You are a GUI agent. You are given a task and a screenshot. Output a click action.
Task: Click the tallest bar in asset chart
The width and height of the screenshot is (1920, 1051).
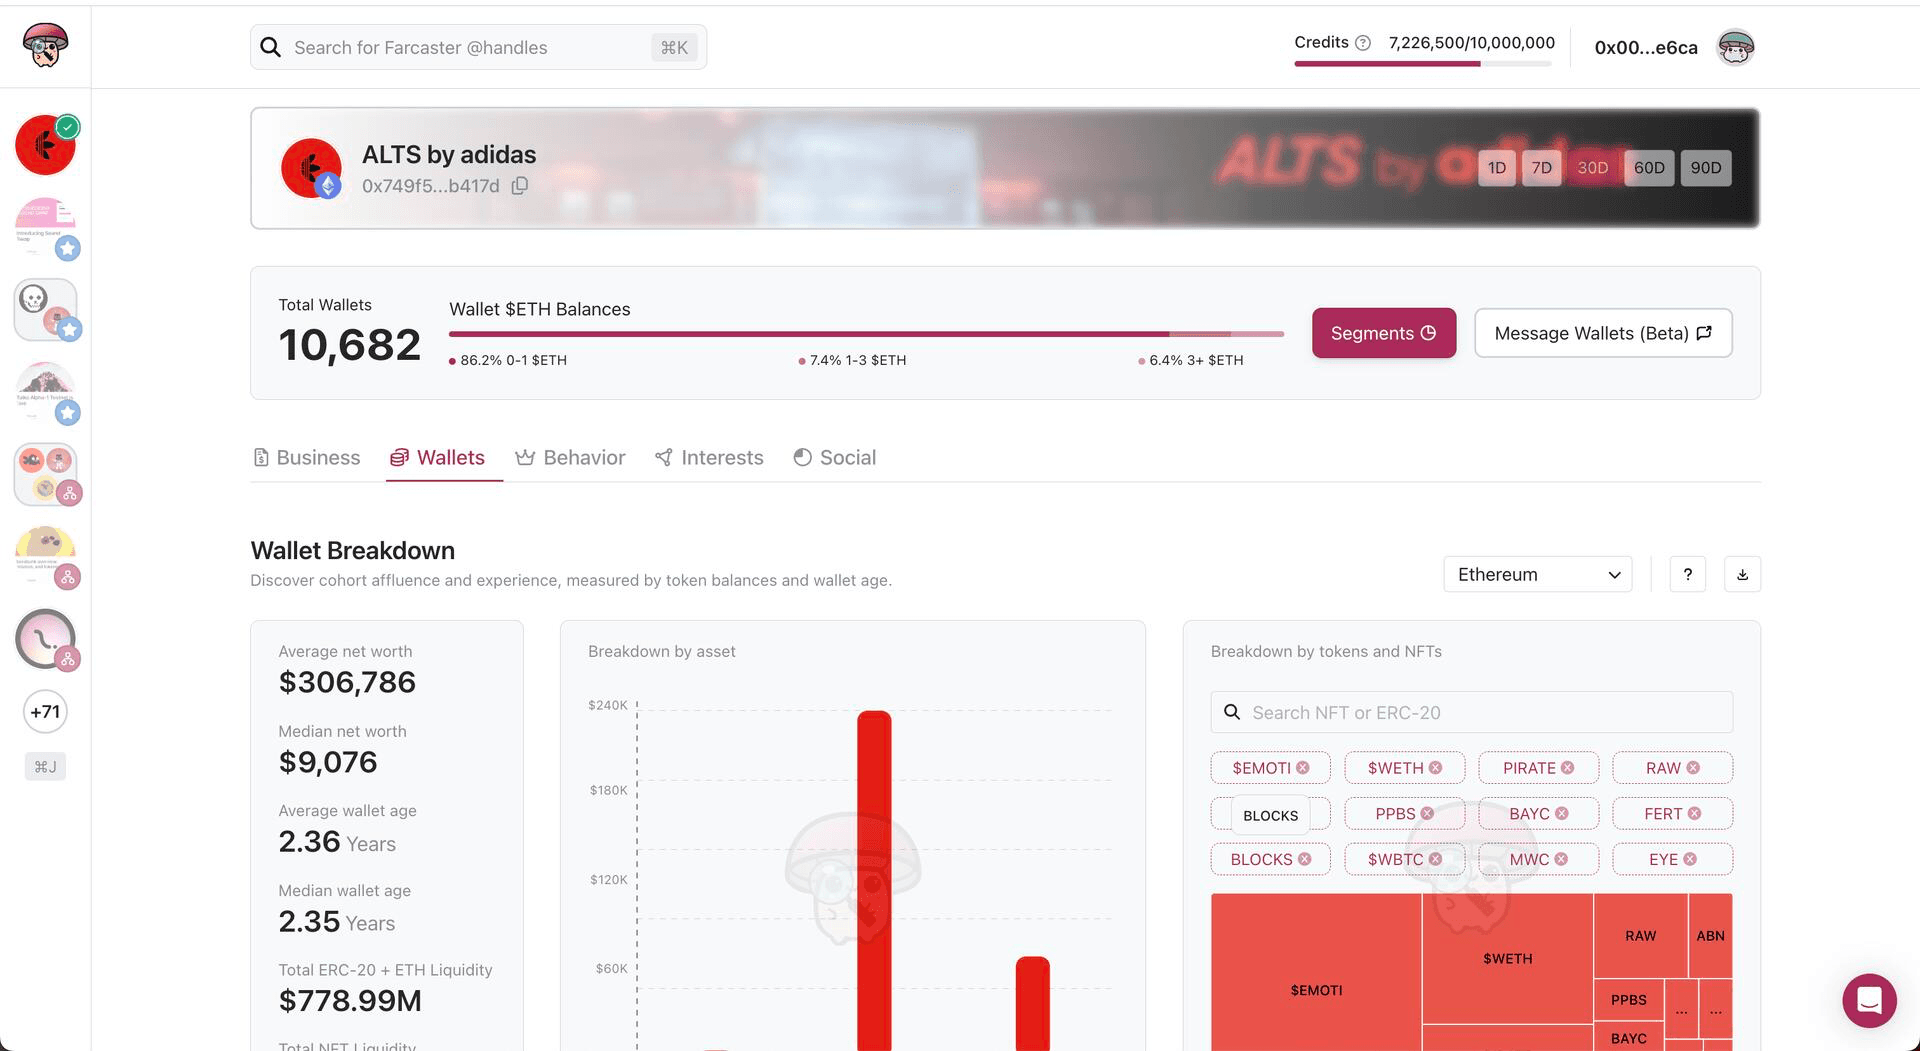tap(874, 880)
